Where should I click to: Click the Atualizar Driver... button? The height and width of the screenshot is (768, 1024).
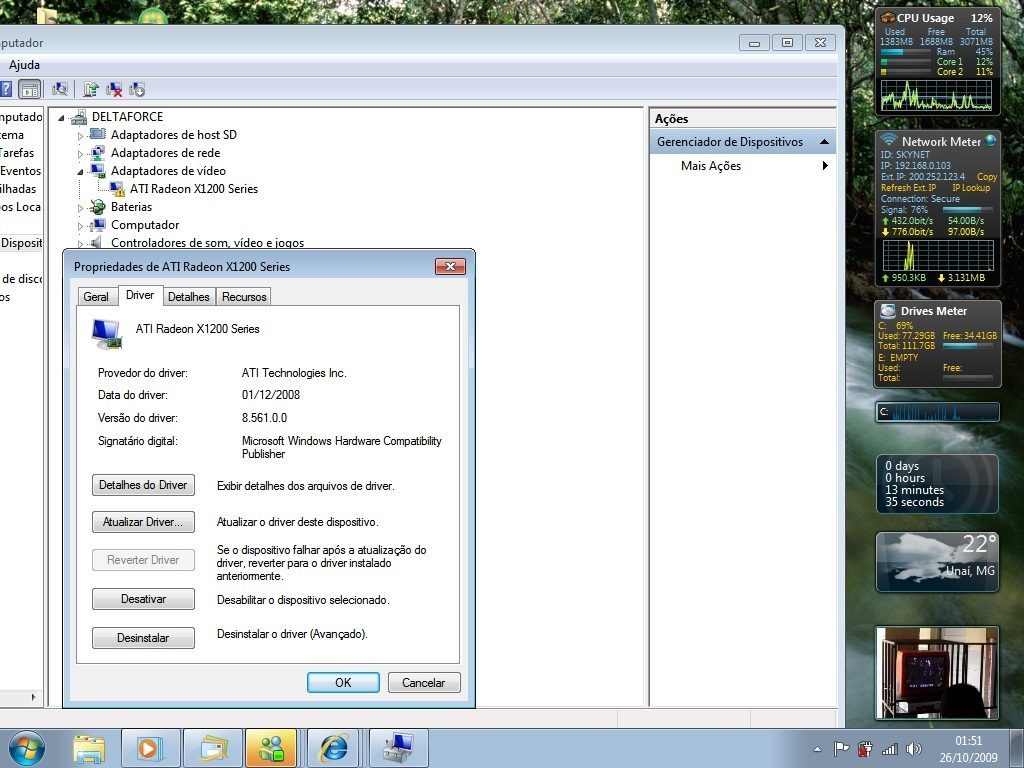(x=143, y=522)
